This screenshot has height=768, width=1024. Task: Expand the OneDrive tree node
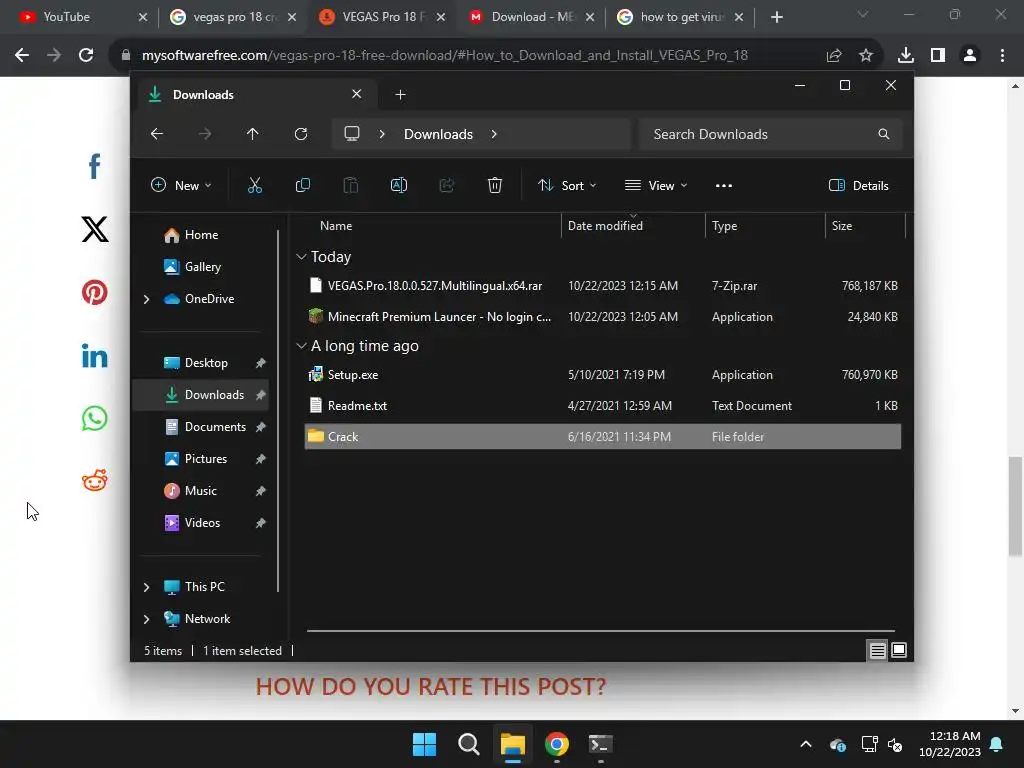click(146, 299)
